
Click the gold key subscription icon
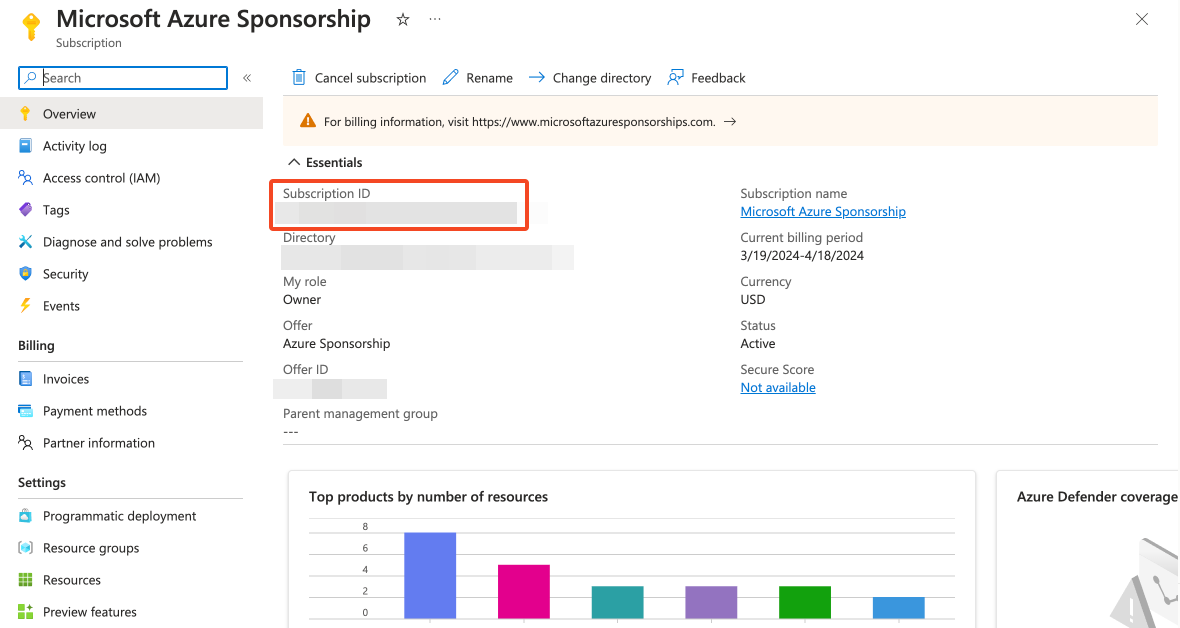[x=31, y=26]
